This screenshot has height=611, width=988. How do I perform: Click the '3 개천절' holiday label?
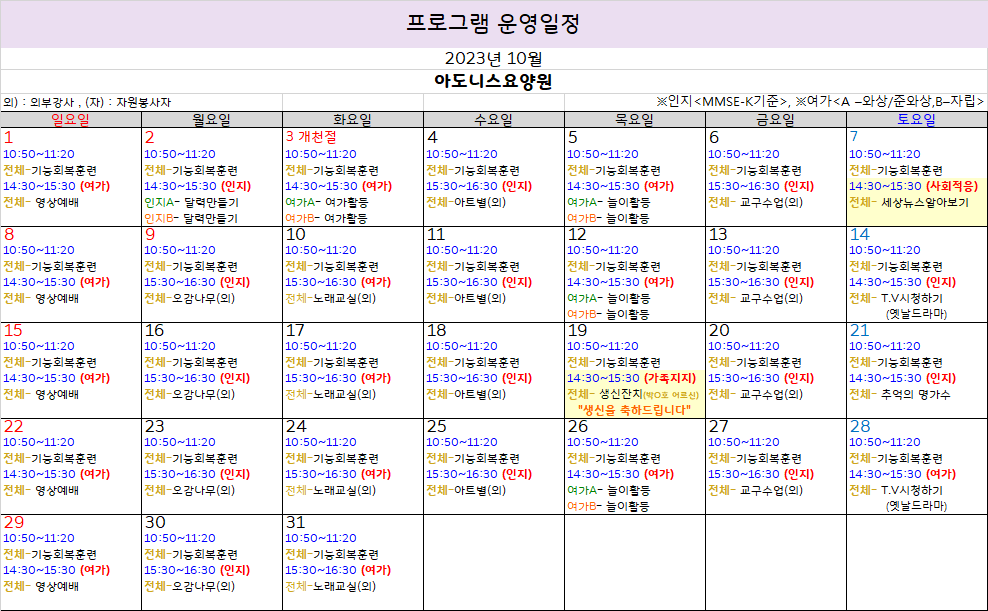point(311,137)
